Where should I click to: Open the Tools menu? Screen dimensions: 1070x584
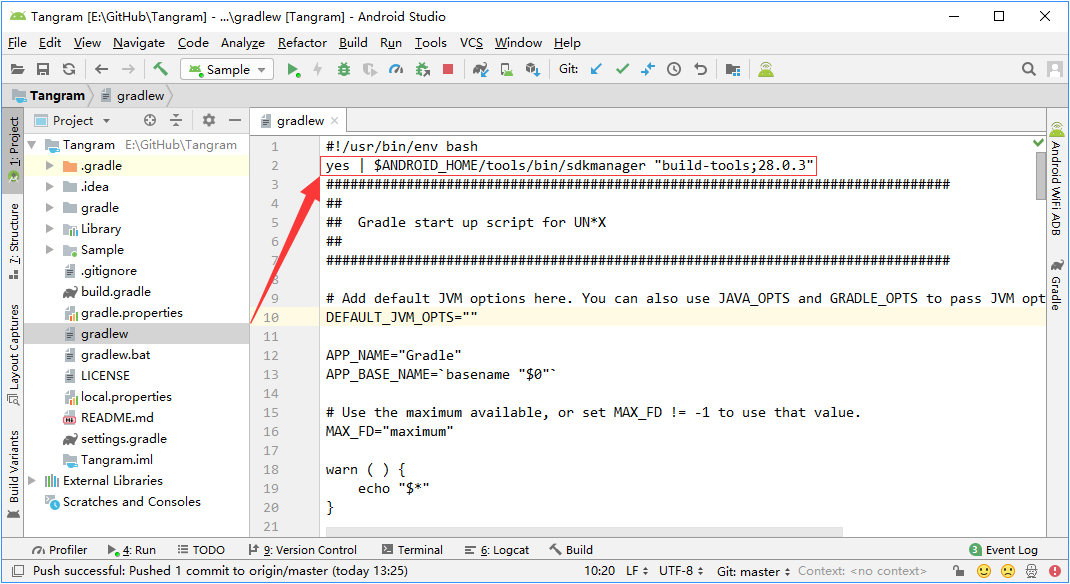431,43
